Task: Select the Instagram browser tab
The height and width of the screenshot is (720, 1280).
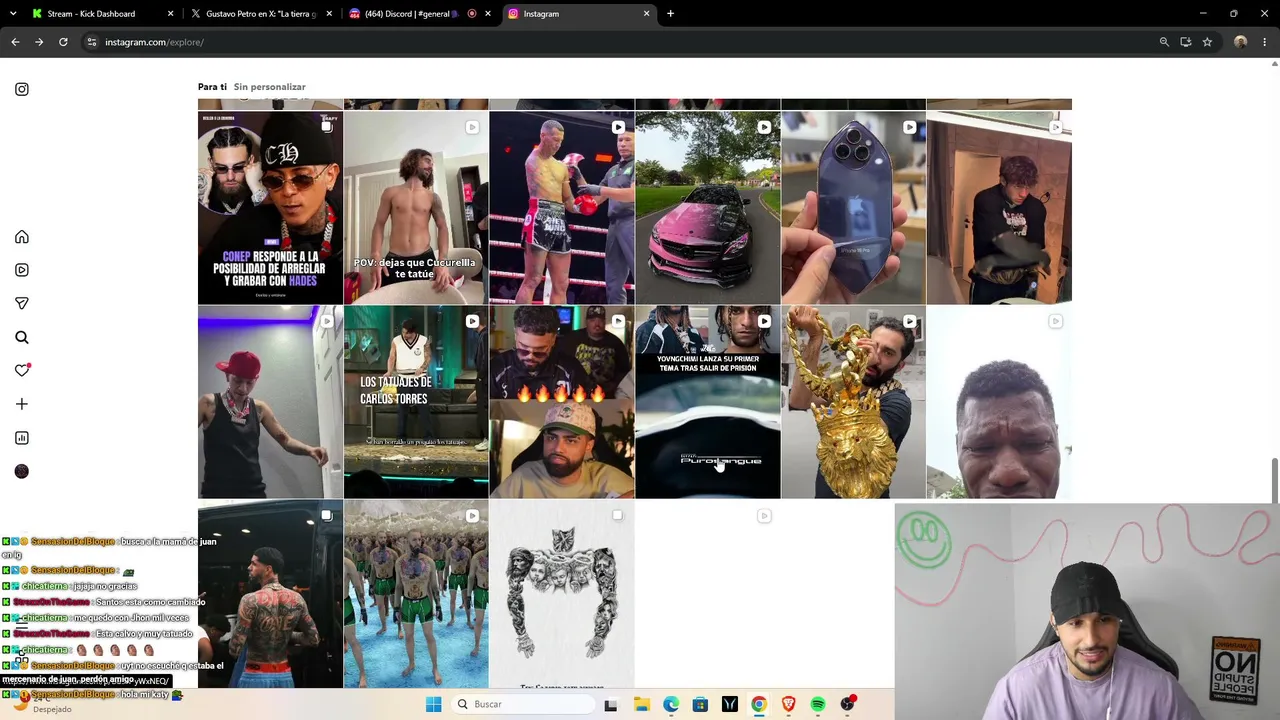Action: (x=578, y=14)
